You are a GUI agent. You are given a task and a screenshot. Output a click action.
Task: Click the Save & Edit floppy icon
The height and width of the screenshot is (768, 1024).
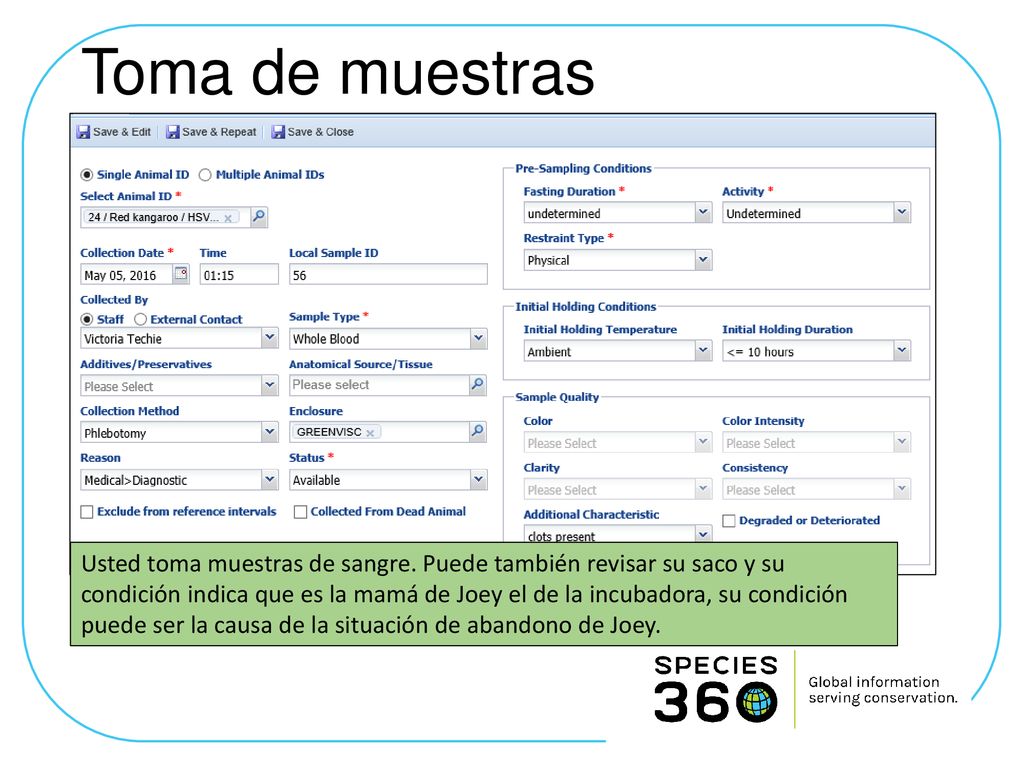click(84, 132)
